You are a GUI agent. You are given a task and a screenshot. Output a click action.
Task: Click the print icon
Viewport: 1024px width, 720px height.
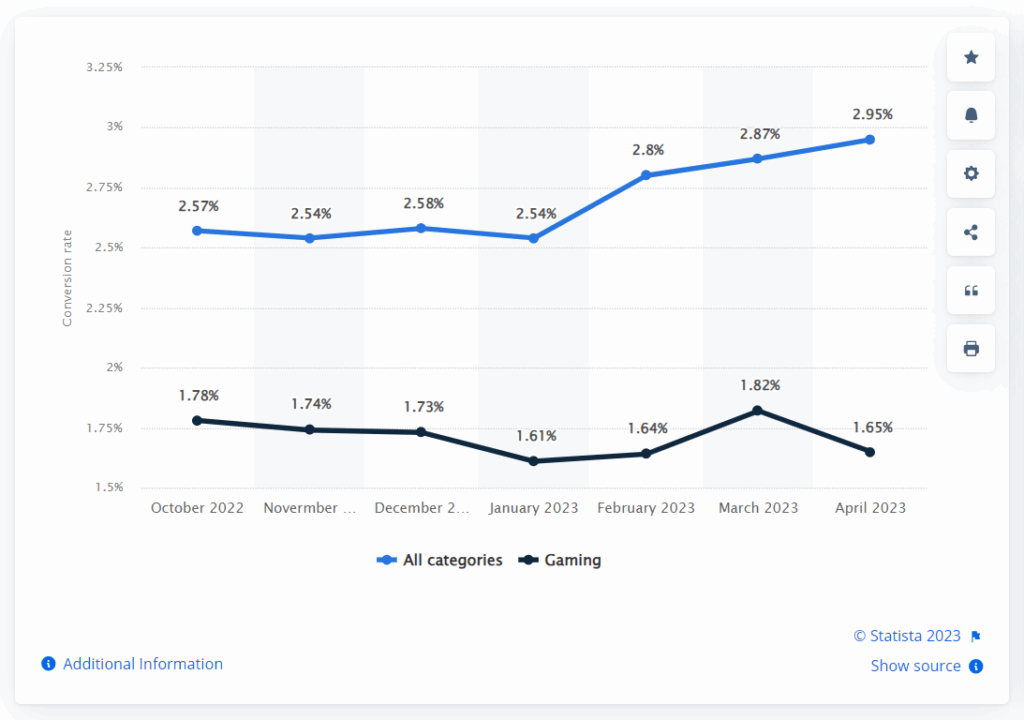(970, 348)
